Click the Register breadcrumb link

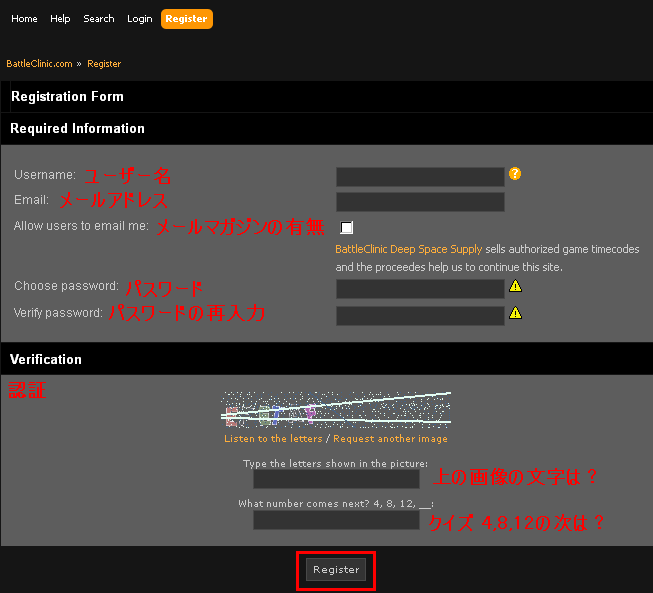pyautogui.click(x=104, y=64)
